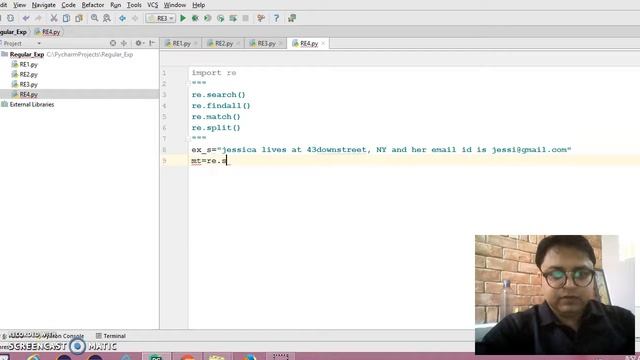Click the 'import re' code line
640x360 pixels.
coord(214,73)
